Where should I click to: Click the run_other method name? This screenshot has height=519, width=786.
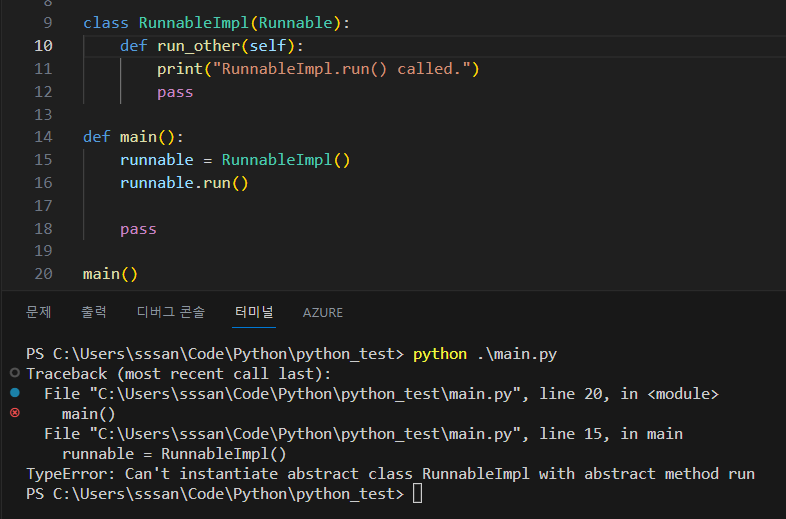[x=198, y=46]
